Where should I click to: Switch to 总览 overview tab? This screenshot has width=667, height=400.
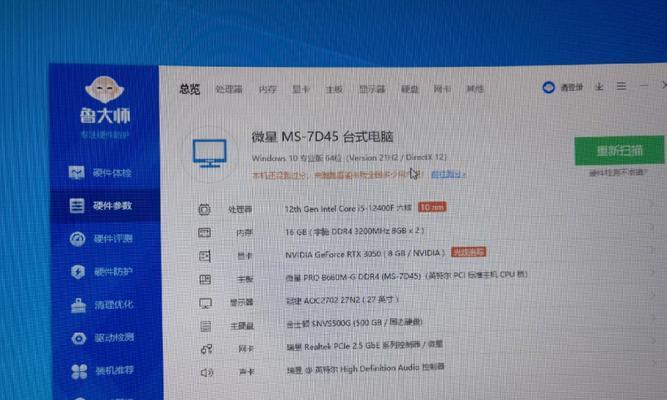coord(190,89)
